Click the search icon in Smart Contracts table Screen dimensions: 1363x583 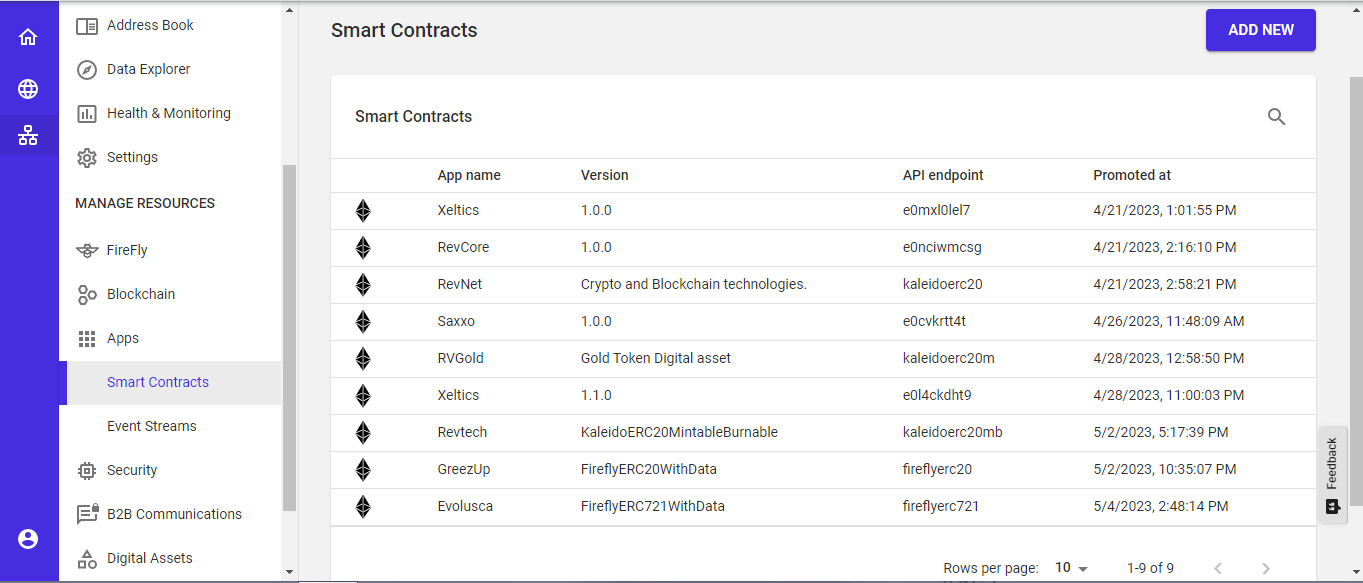coord(1276,117)
